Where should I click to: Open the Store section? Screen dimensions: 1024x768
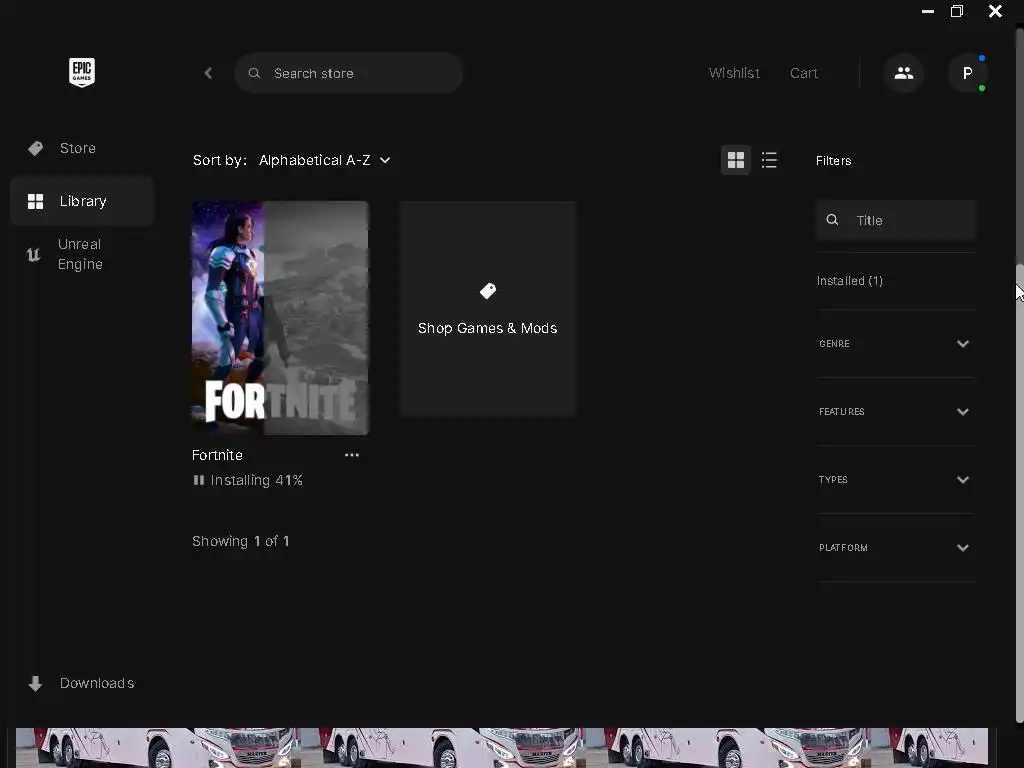point(82,148)
